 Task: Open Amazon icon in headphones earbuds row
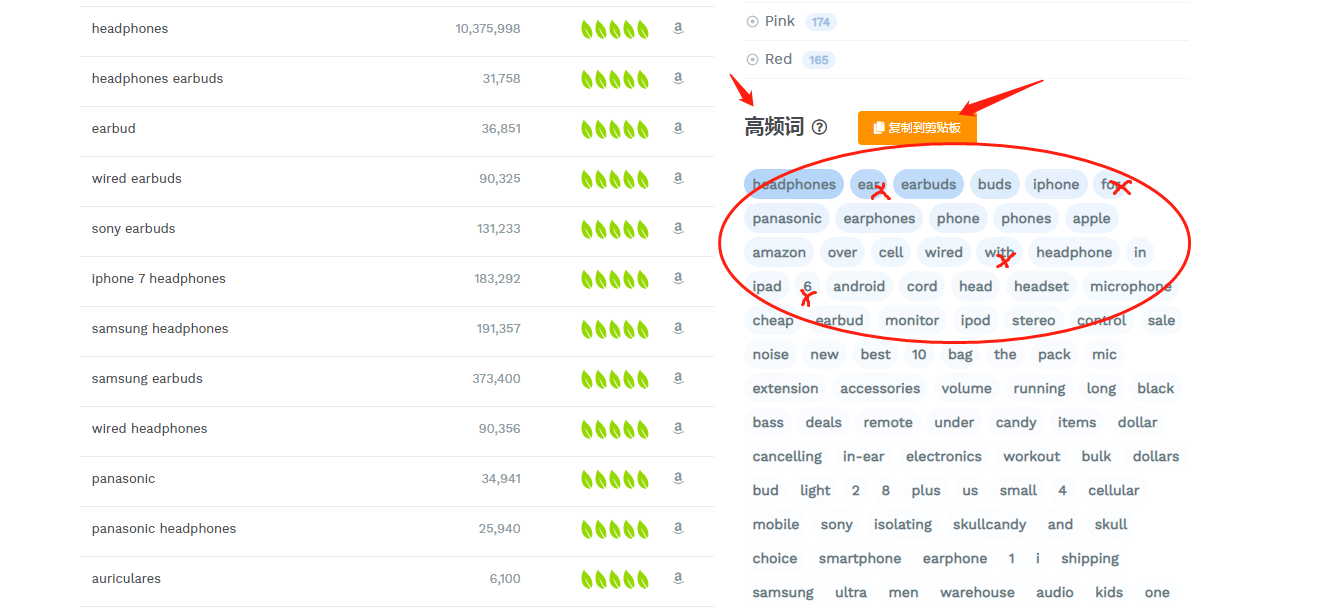pyautogui.click(x=678, y=79)
